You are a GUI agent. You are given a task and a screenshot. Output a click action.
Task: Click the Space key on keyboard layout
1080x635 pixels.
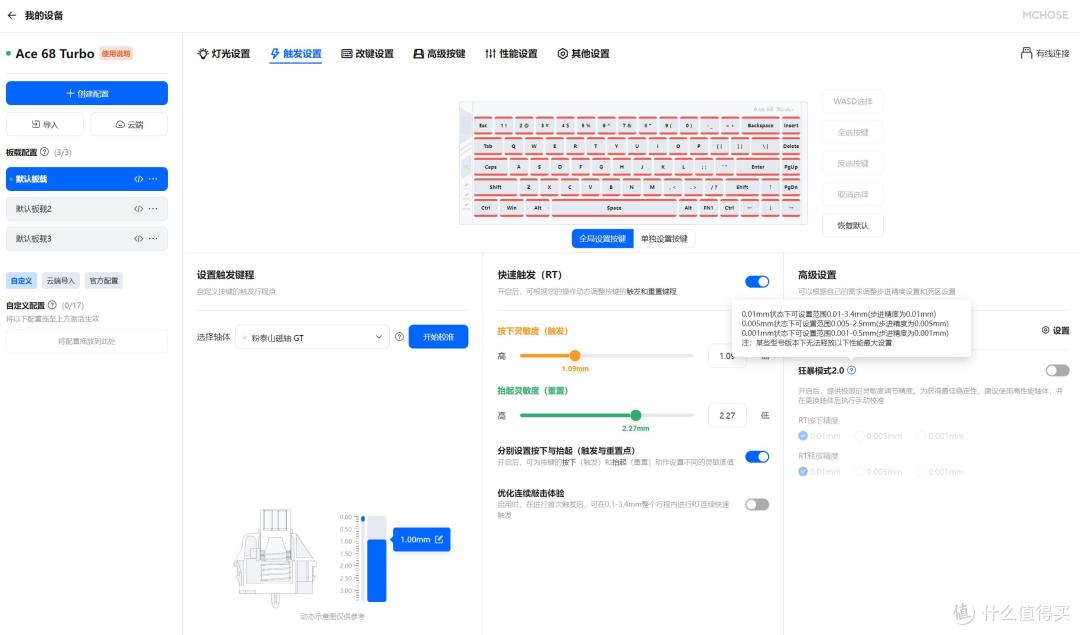(x=614, y=207)
